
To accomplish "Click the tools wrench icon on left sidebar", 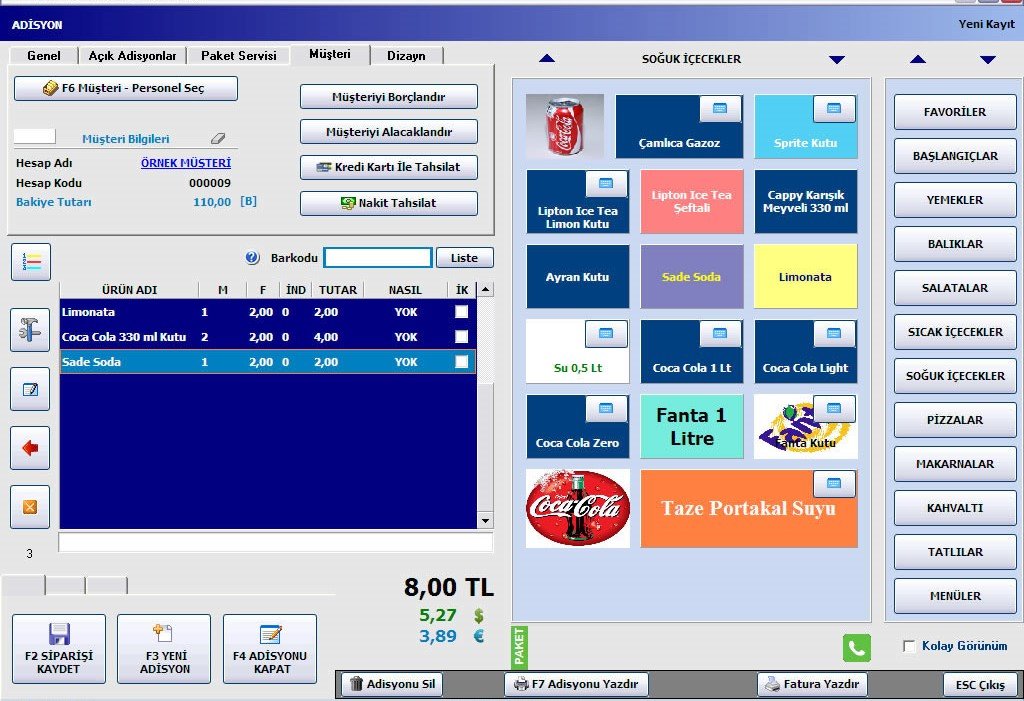I will tap(30, 330).
